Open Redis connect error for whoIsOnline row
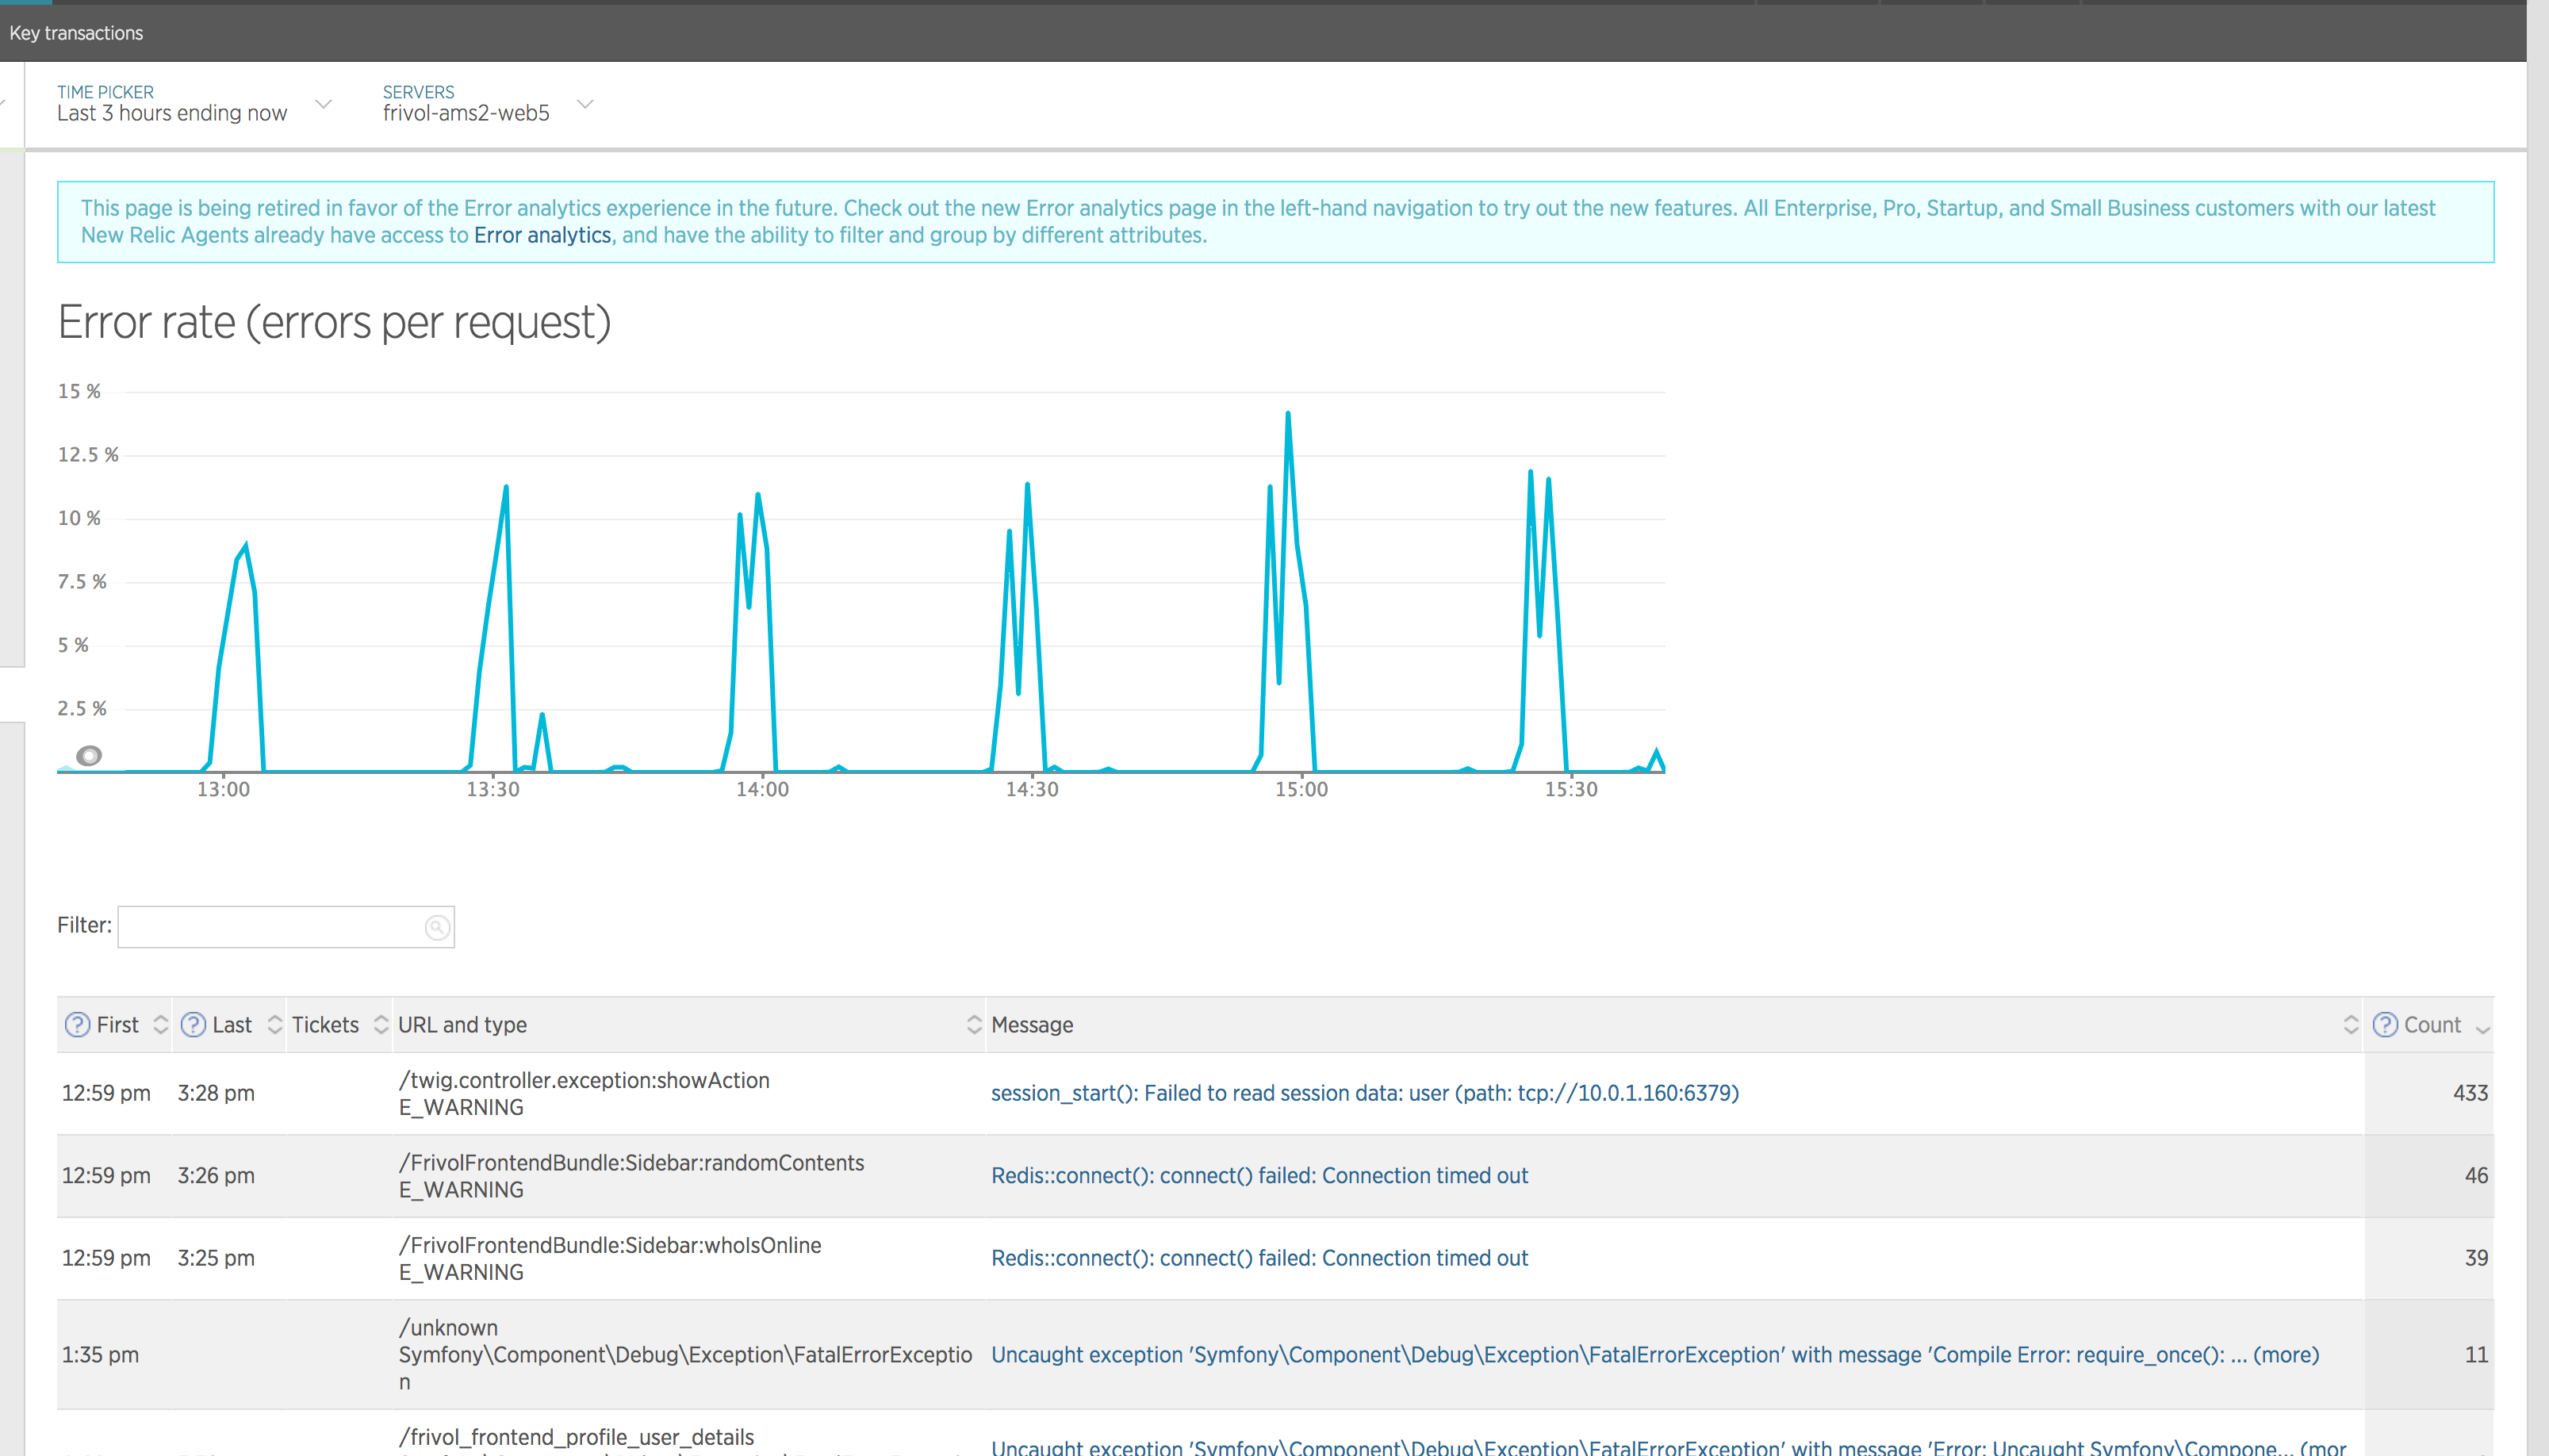The width and height of the screenshot is (2549, 1456). [1259, 1258]
